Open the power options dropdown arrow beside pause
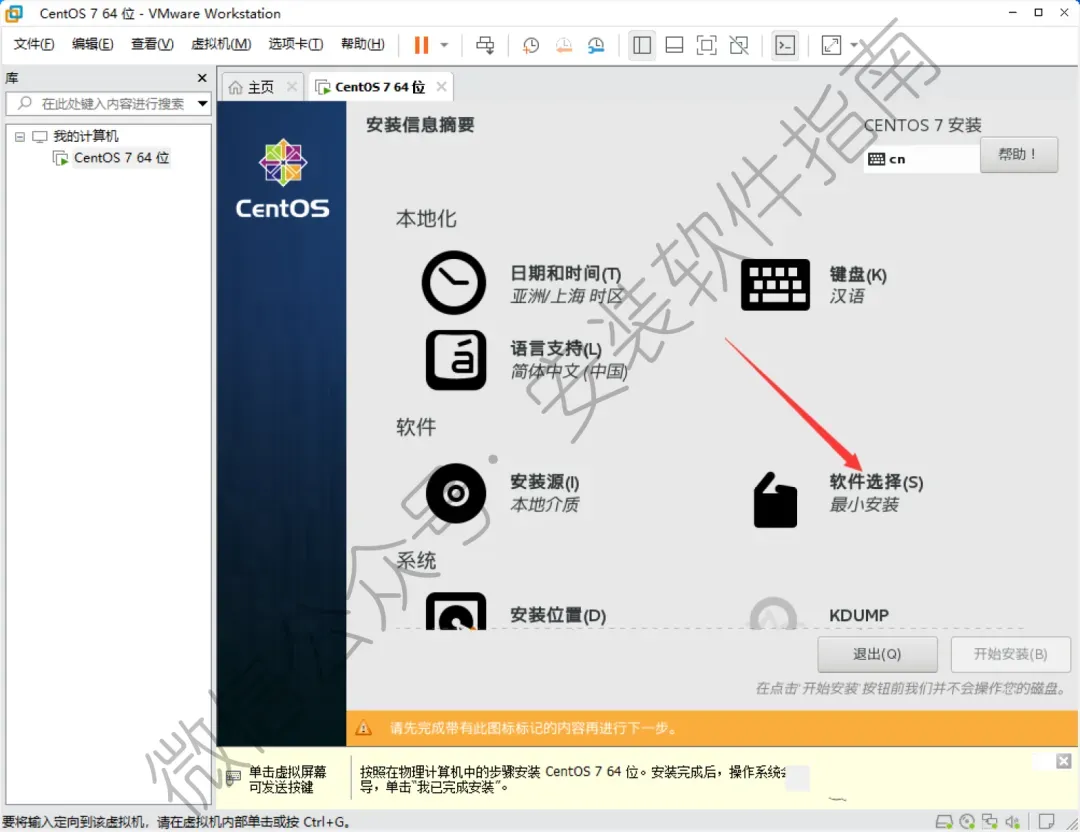The image size is (1080, 832). 444,45
